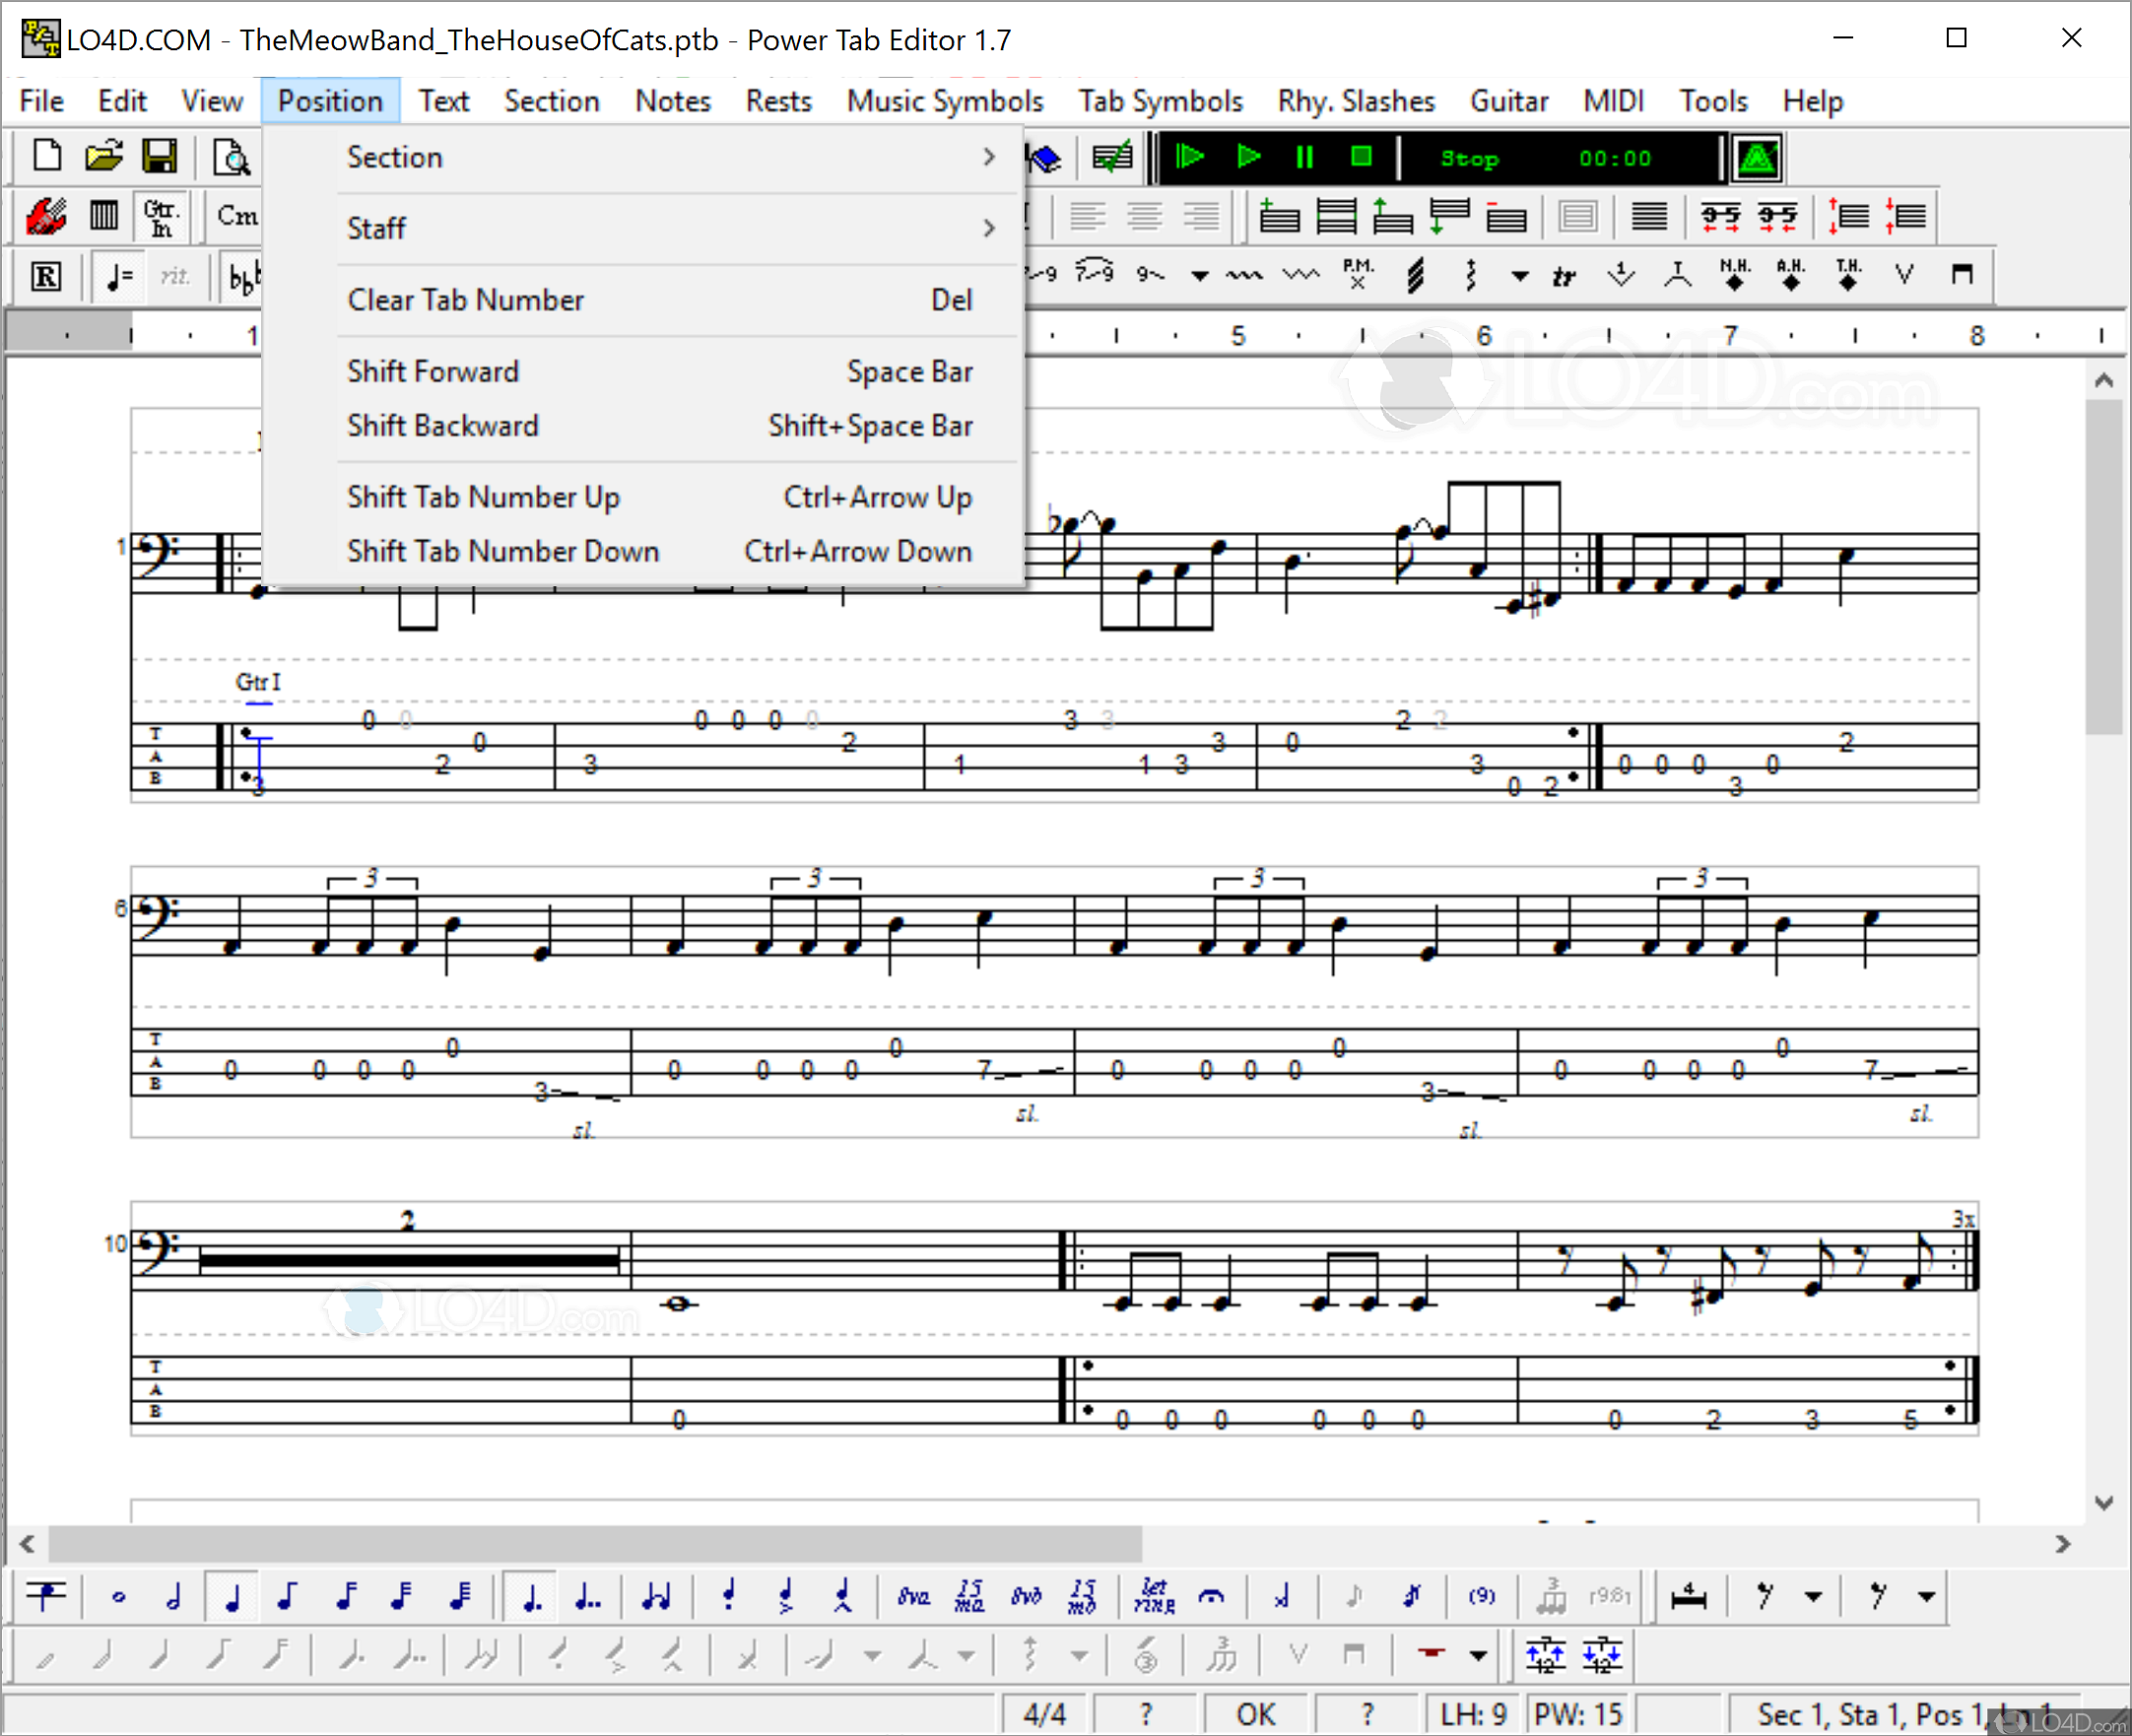Click the fermata symbol icon
The height and width of the screenshot is (1736, 2132).
pos(1211,1597)
